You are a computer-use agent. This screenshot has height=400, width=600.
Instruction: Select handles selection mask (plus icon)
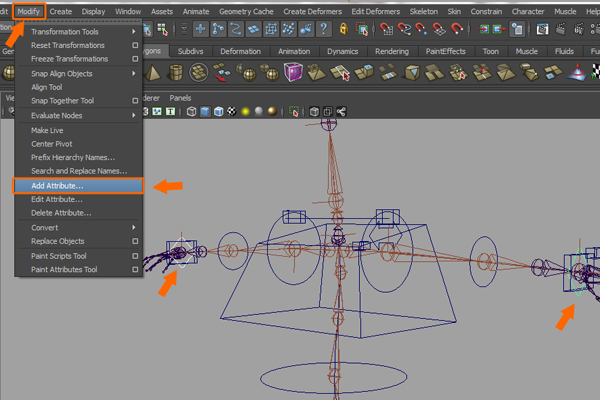point(201,29)
